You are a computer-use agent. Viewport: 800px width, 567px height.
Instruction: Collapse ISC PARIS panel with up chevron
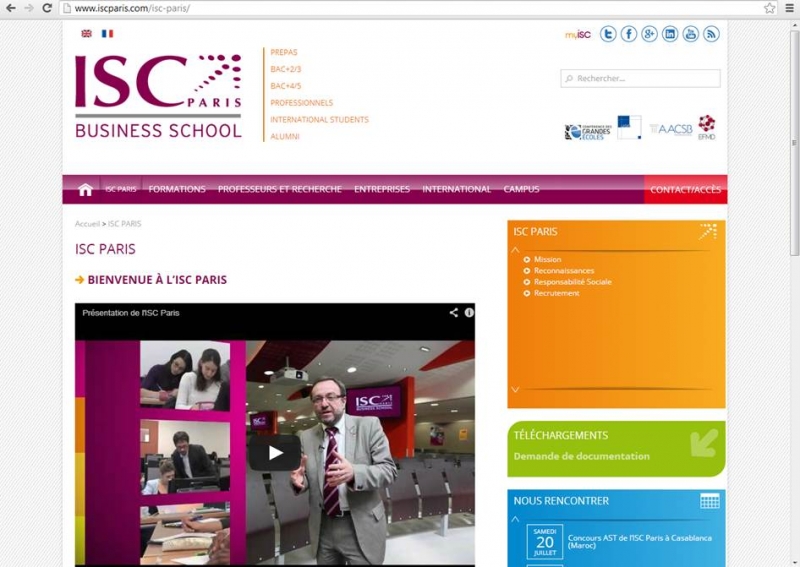[515, 250]
